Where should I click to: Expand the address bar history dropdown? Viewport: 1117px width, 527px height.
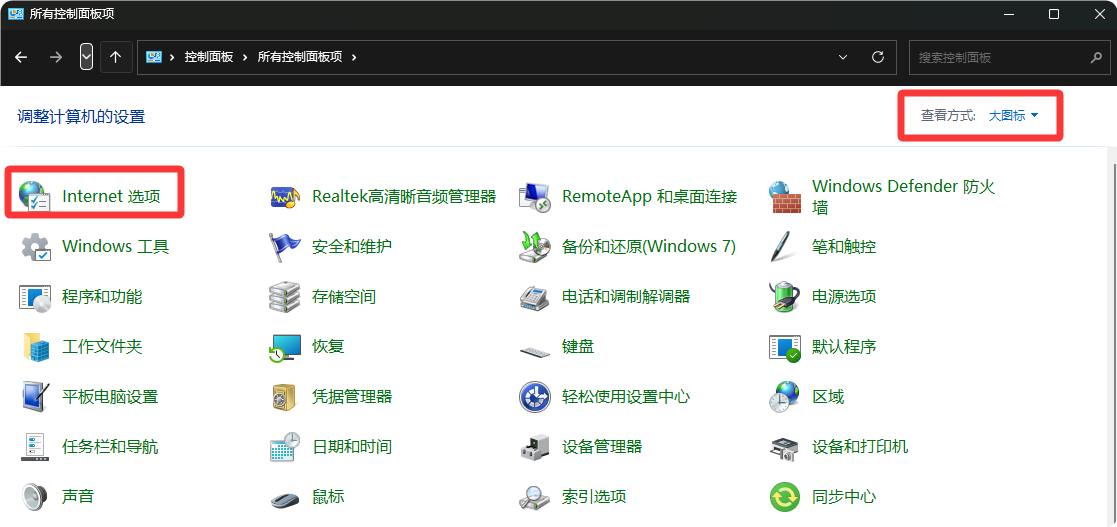843,57
